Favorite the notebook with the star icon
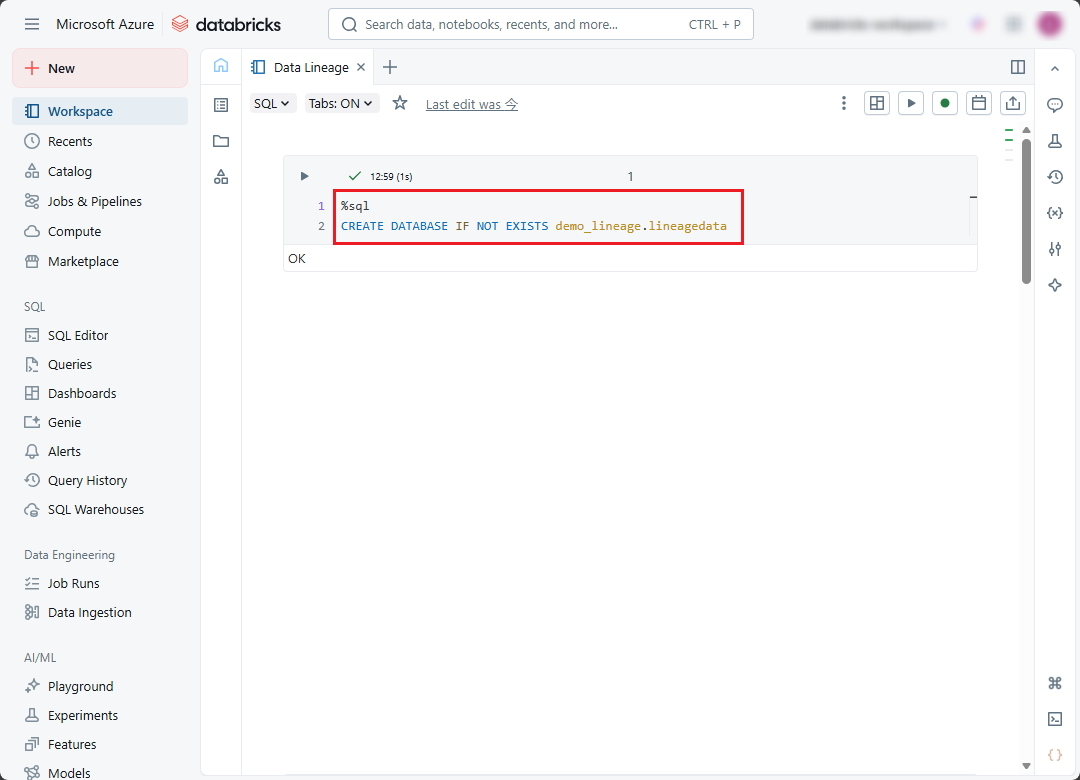 click(x=400, y=103)
